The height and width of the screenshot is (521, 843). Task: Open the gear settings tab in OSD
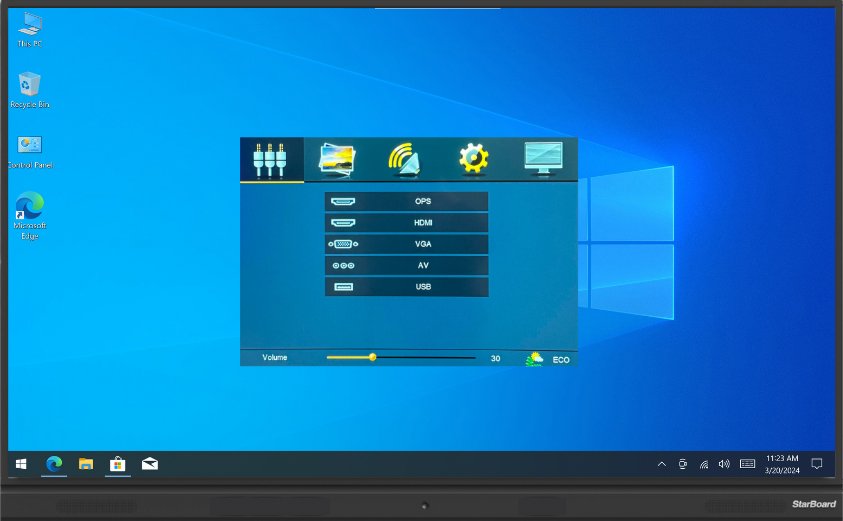[473, 159]
